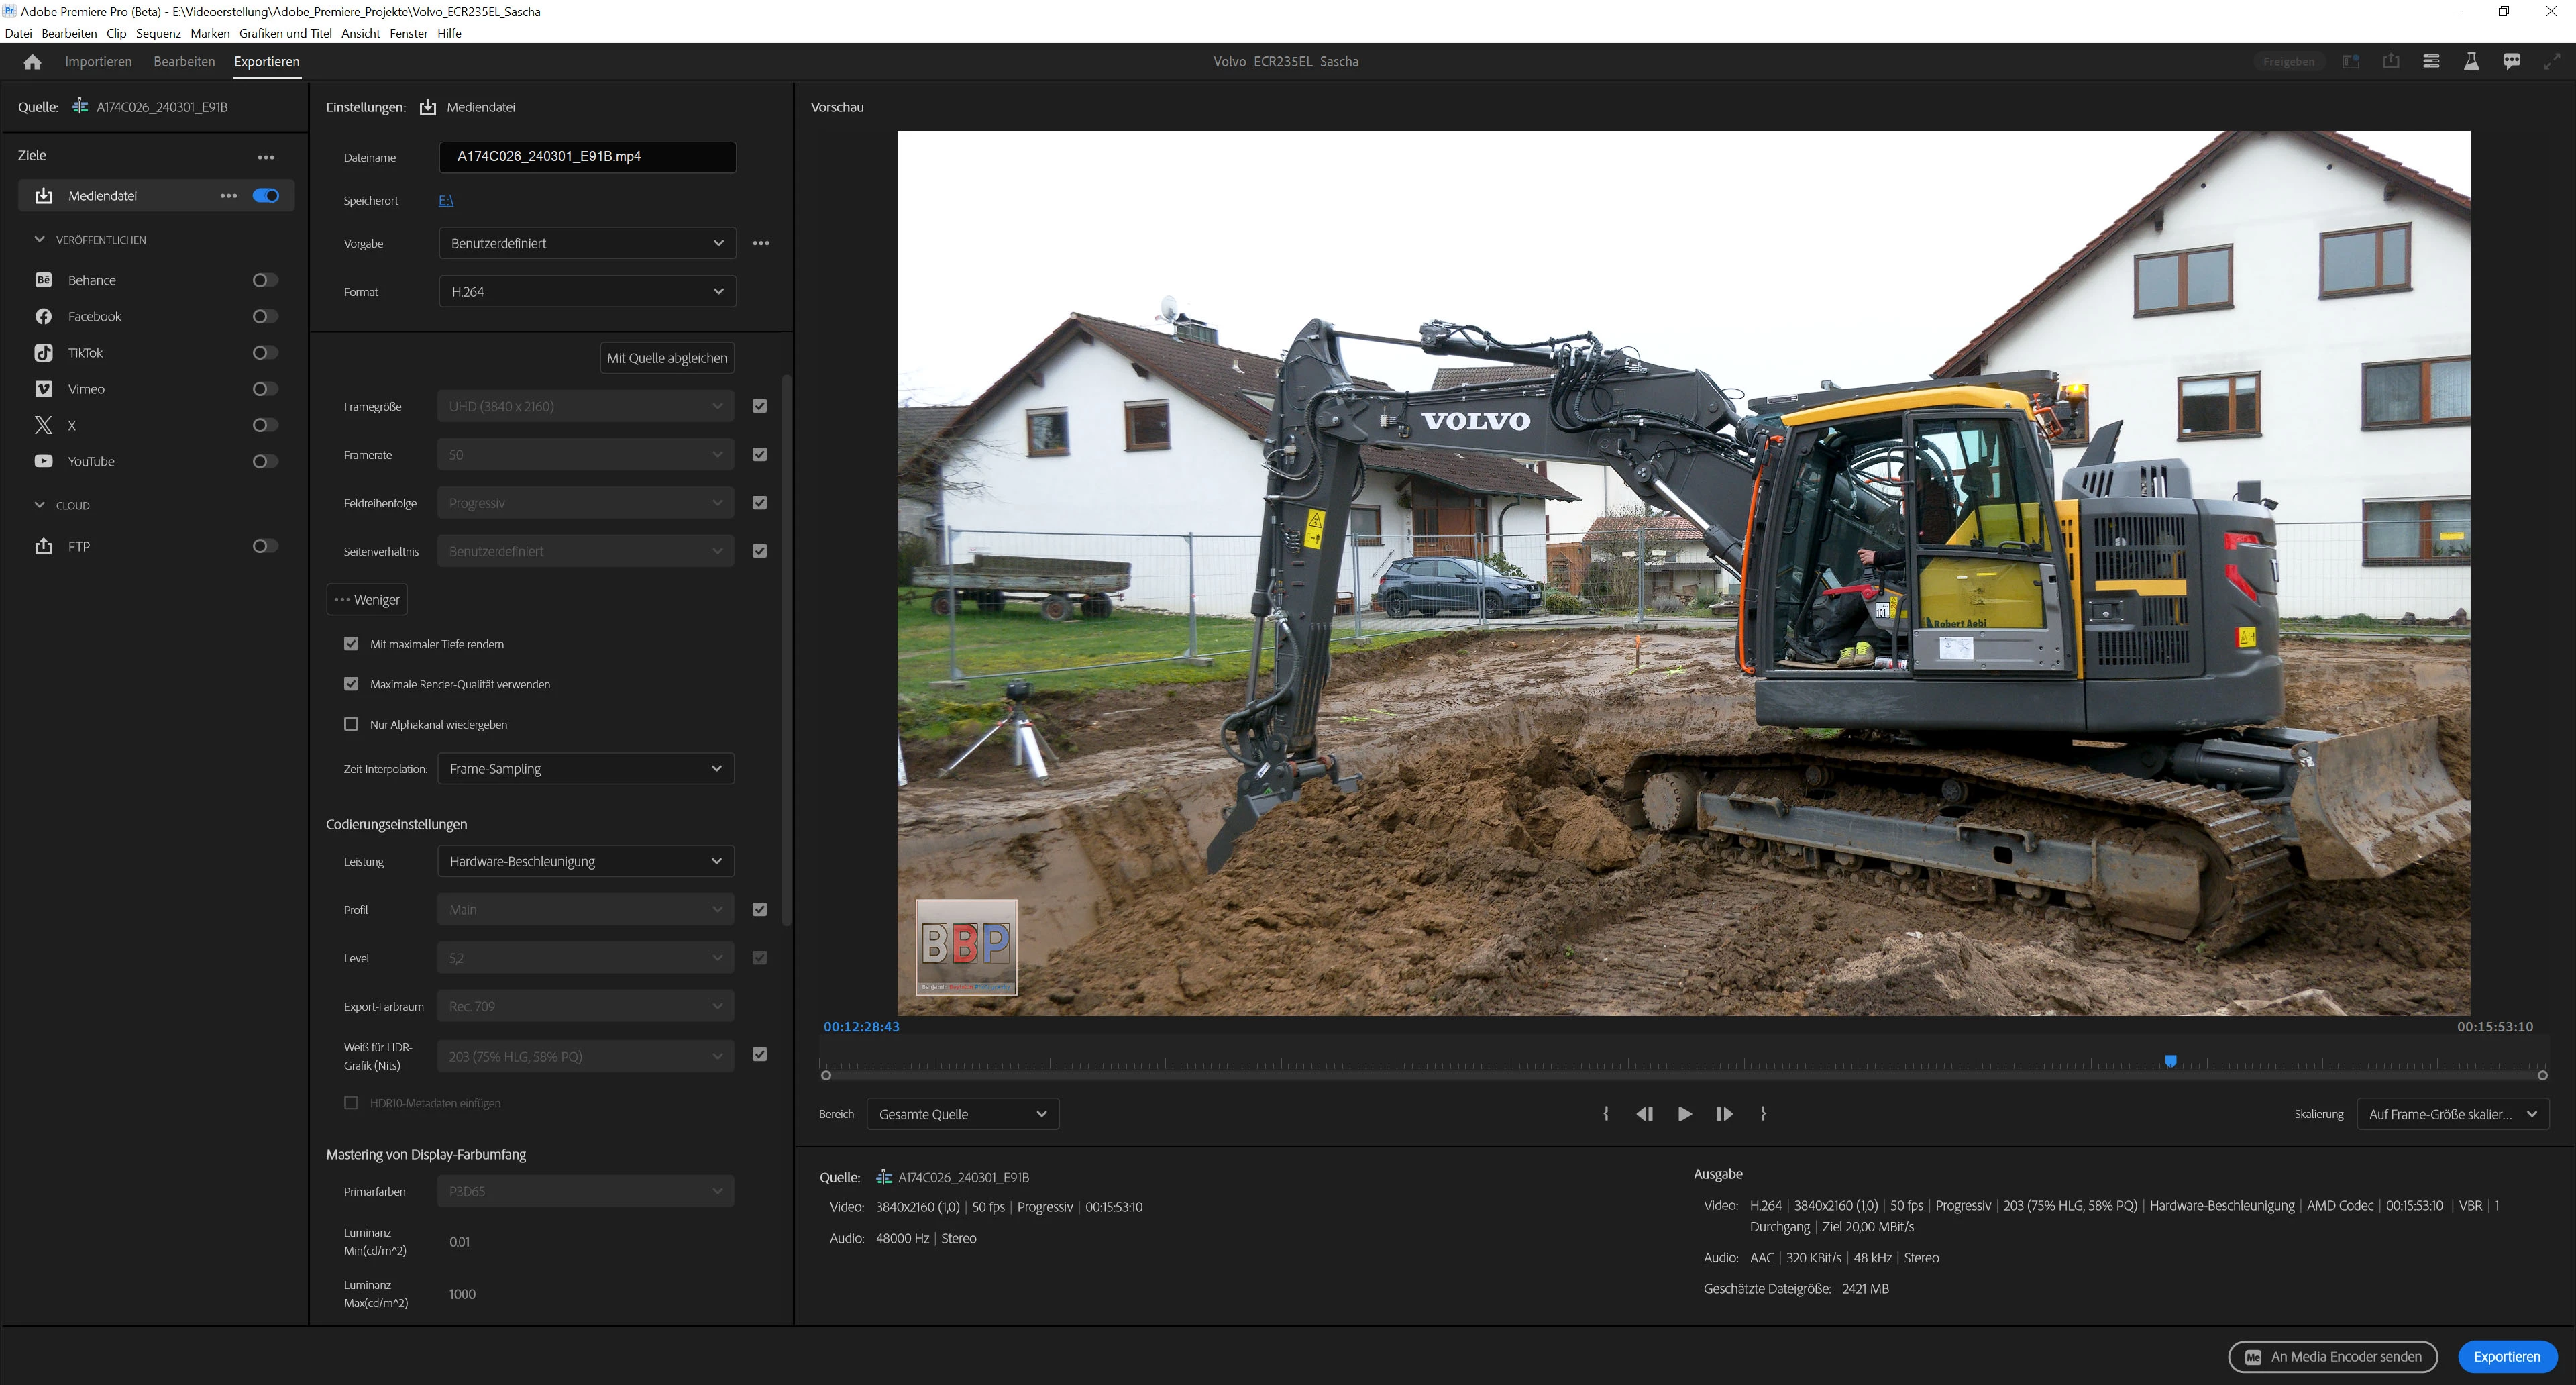
Task: Open the feedback speech bubble icon
Action: (x=2511, y=62)
